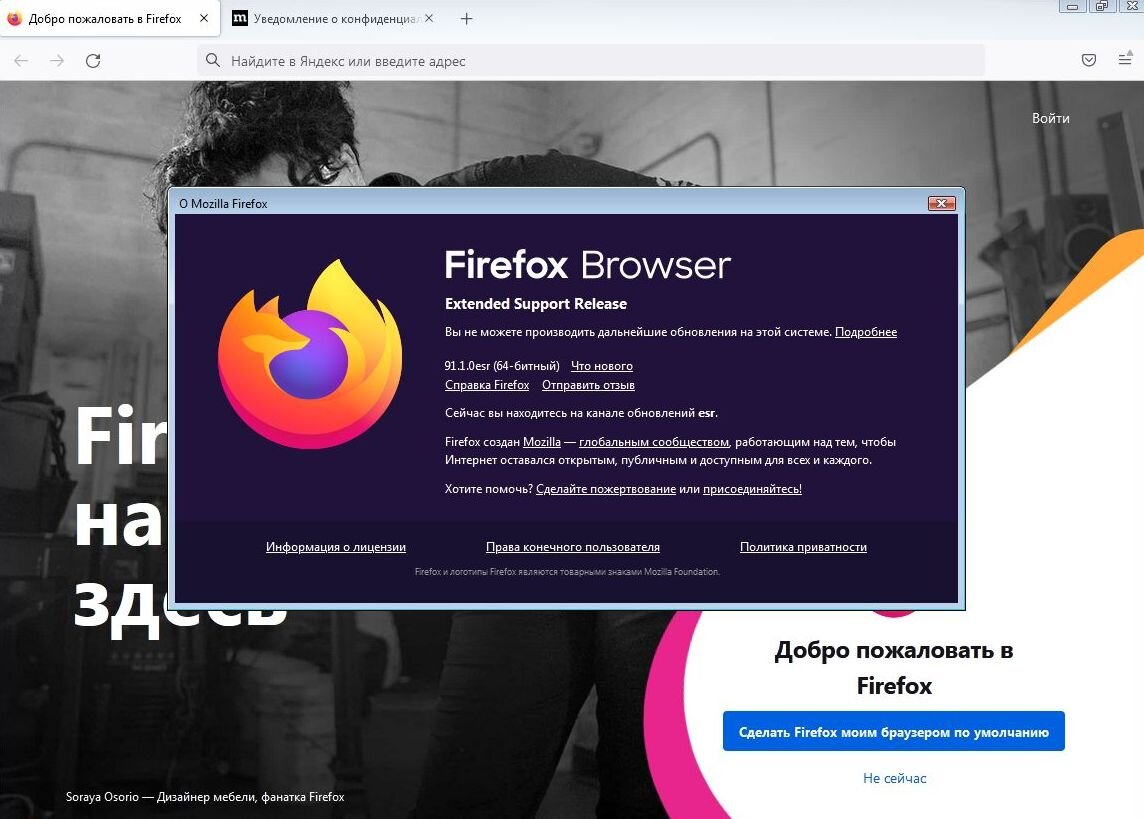
Task: Open 'Информация о лицензии' link
Action: [336, 547]
